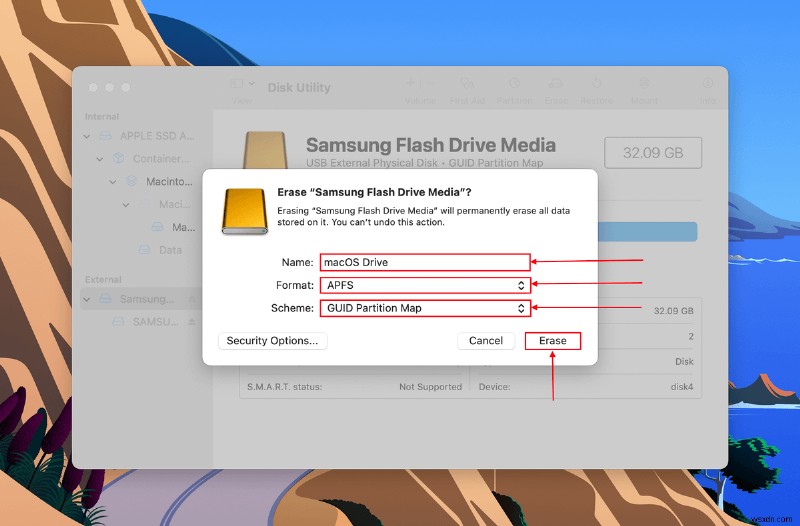800x526 pixels.
Task: Click the red close window button
Action: (93, 88)
